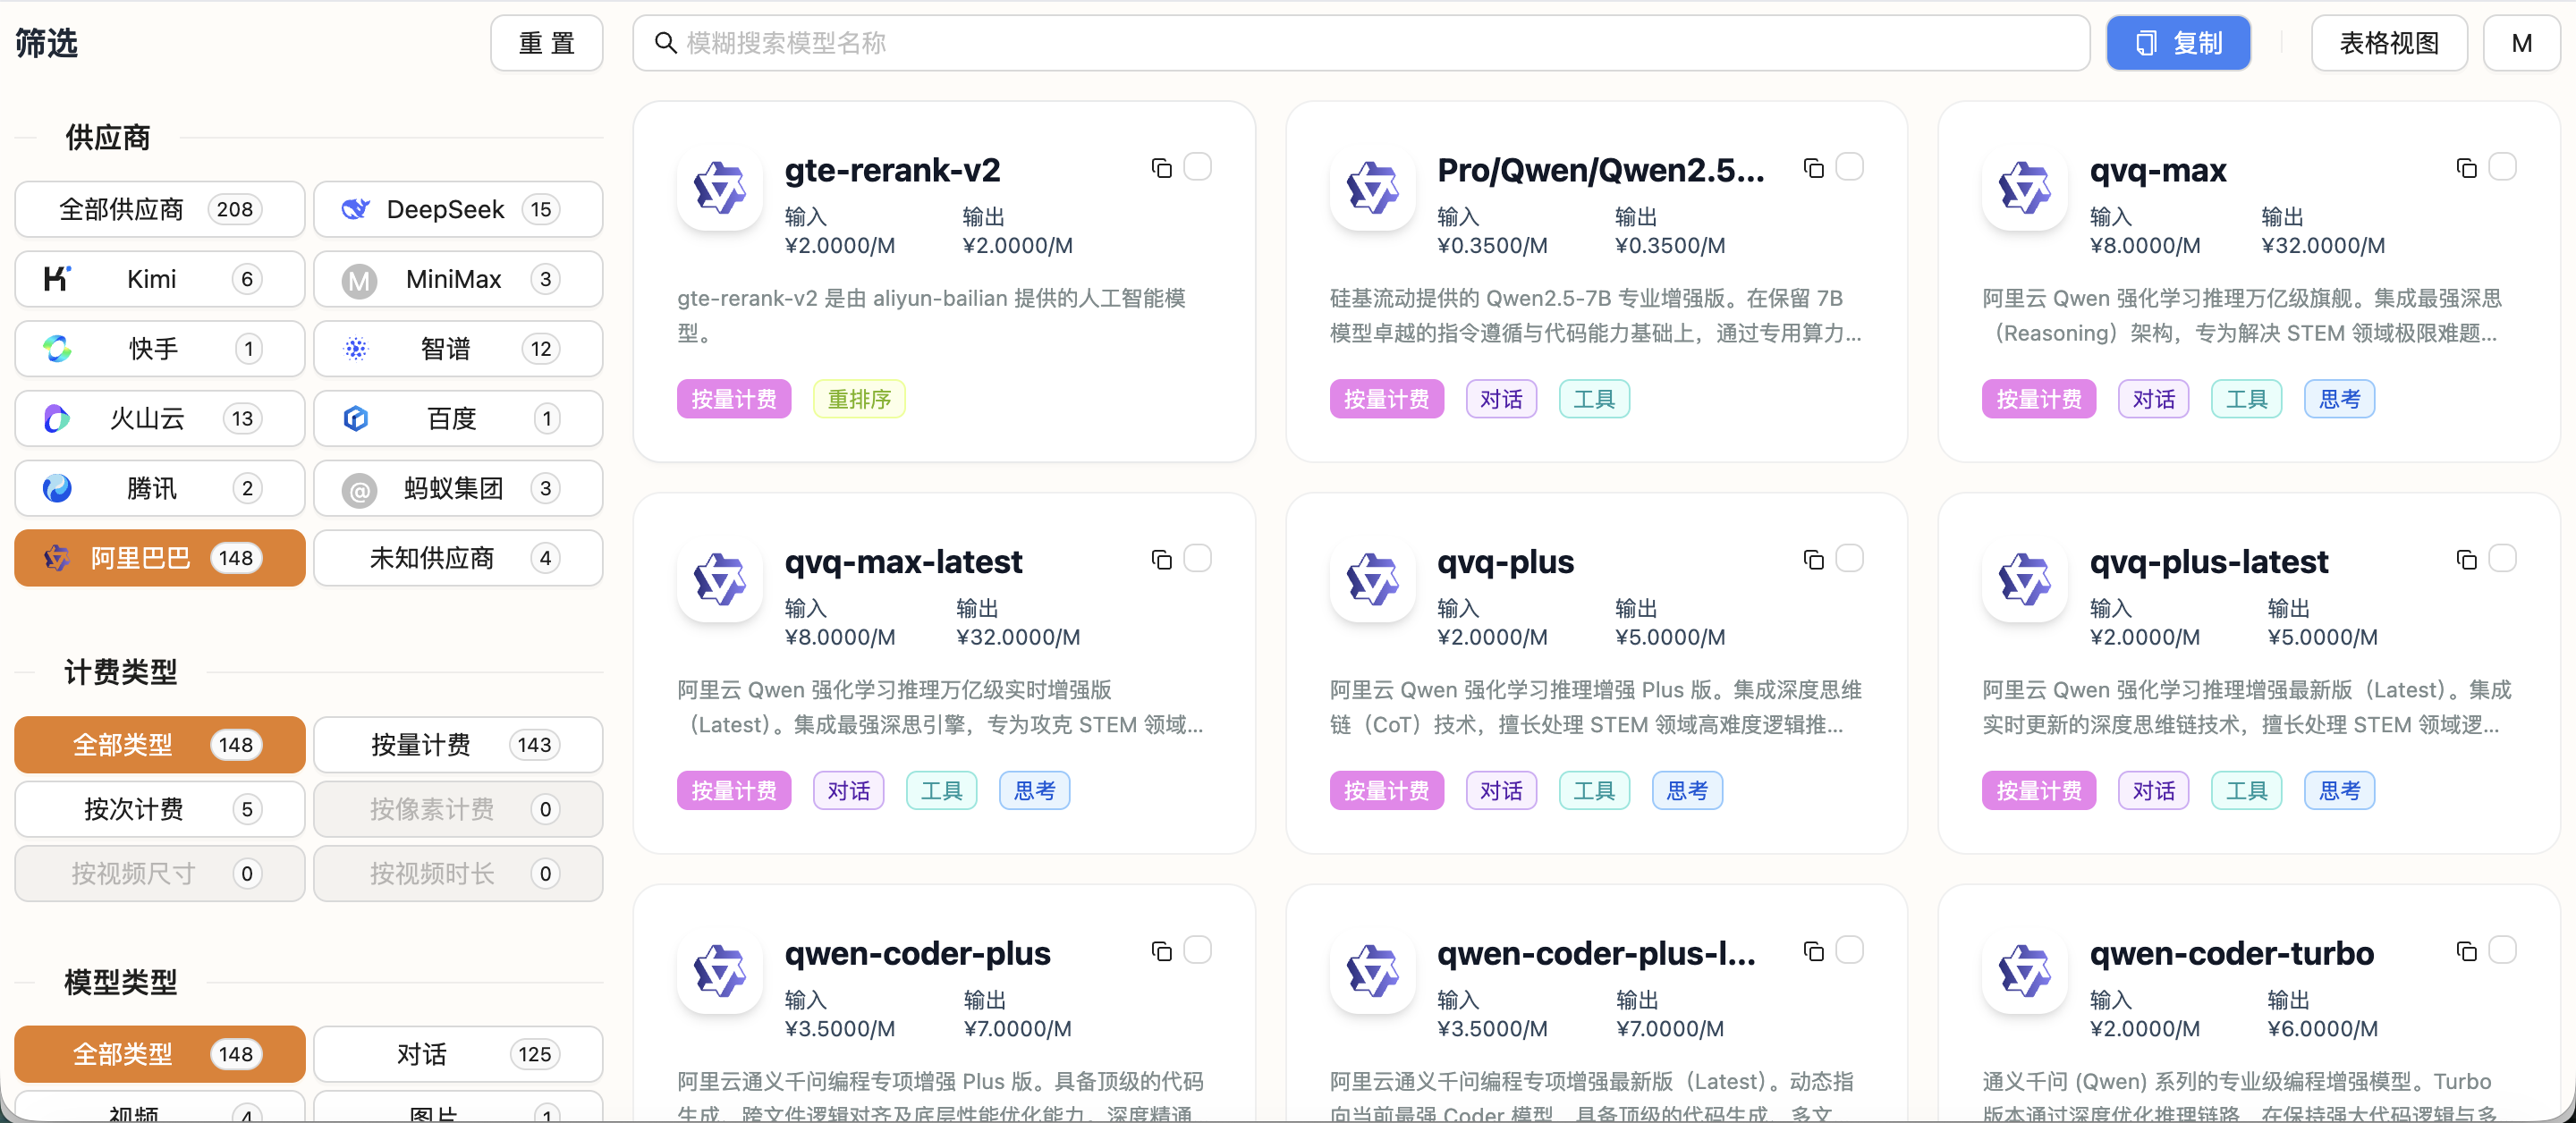Click the 重排序 tag on gte-rerank-v2
2576x1123 pixels.
point(858,399)
